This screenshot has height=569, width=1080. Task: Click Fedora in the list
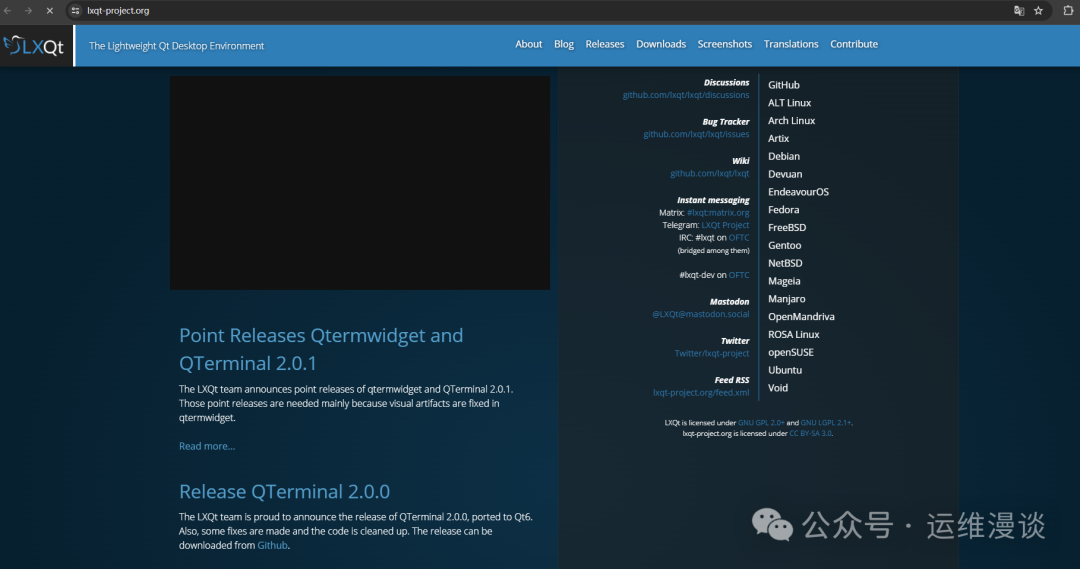784,210
